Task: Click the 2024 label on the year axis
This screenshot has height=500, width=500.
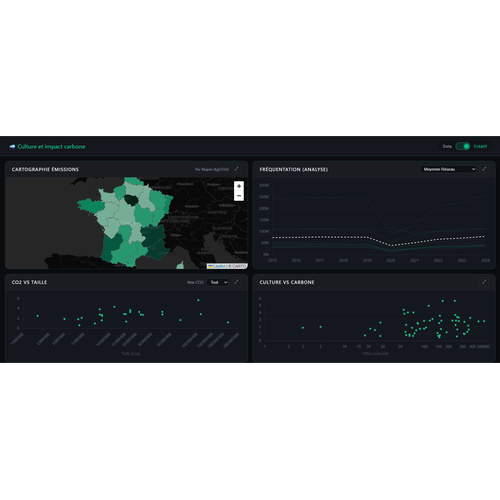Action: (485, 260)
